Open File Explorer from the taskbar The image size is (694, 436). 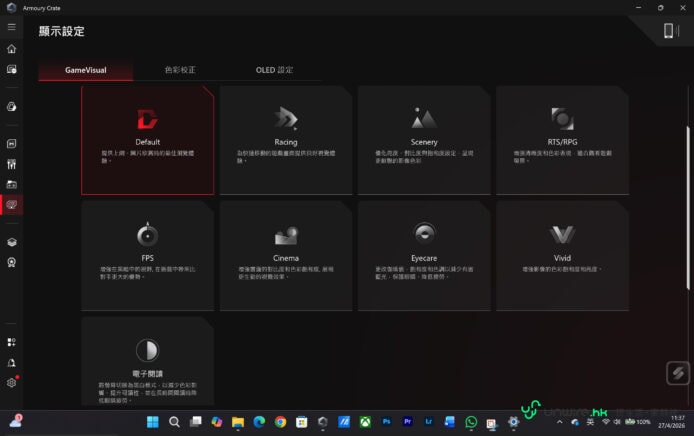(238, 422)
